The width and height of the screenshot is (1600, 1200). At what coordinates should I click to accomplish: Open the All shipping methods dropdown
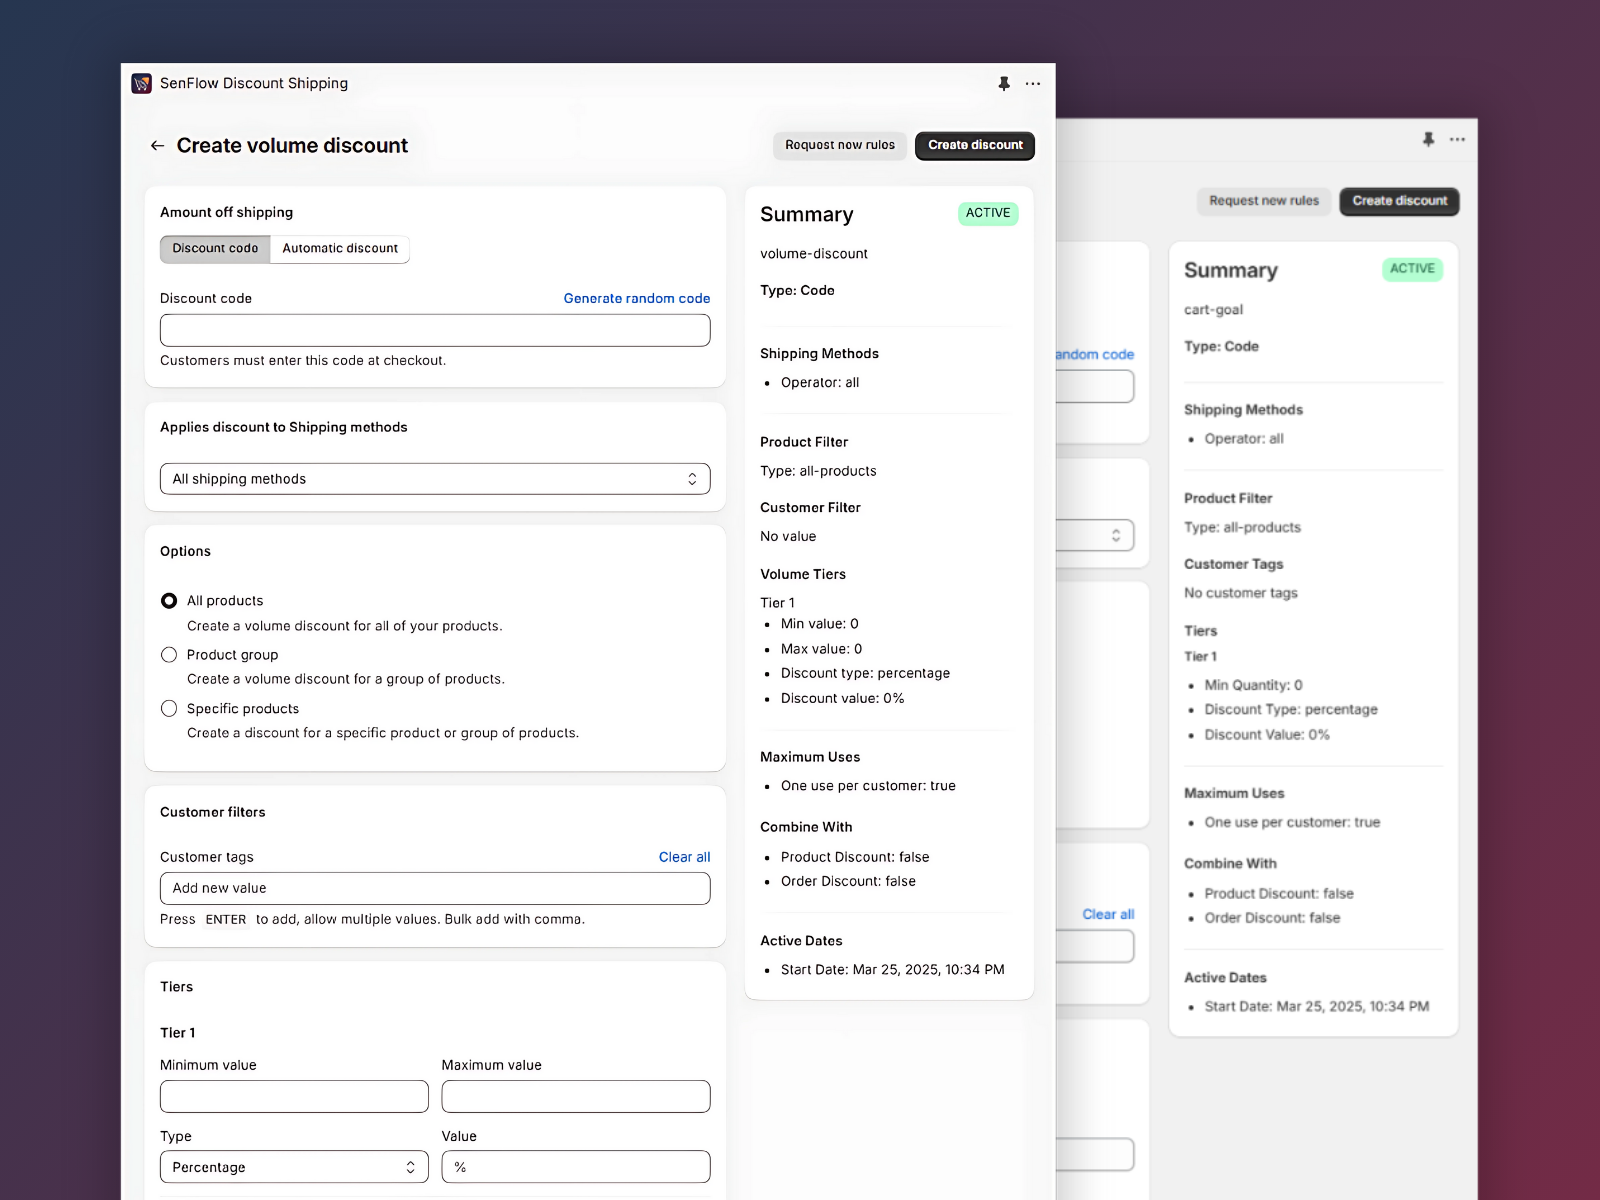click(435, 479)
